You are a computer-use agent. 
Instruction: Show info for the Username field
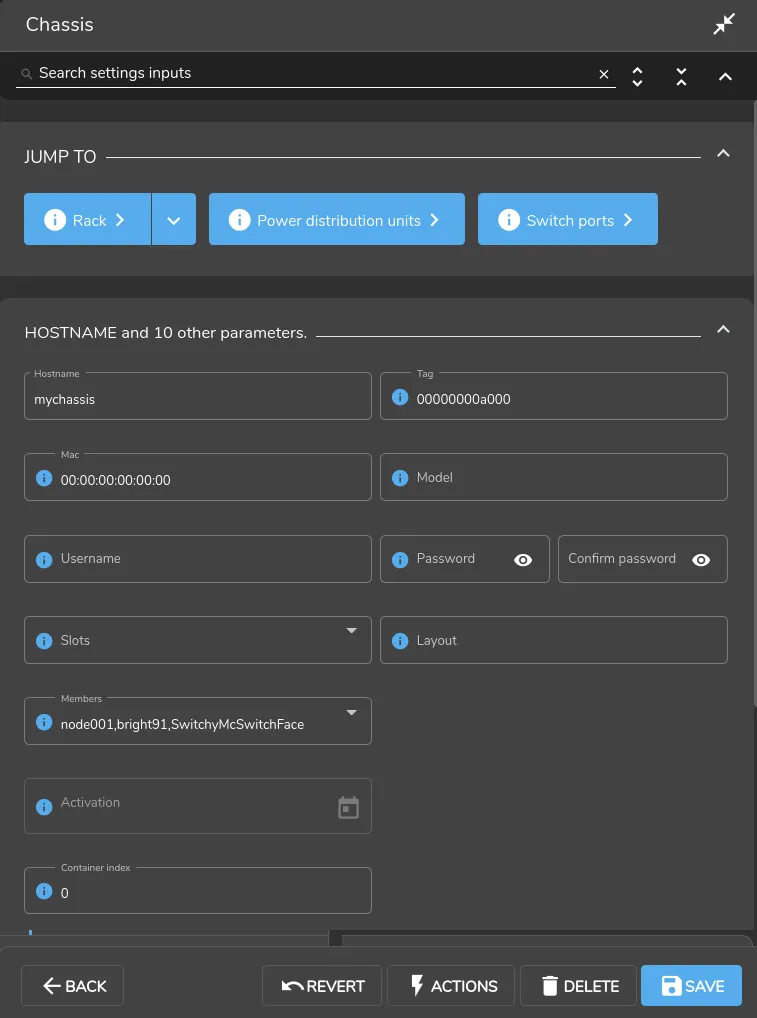coord(43,560)
